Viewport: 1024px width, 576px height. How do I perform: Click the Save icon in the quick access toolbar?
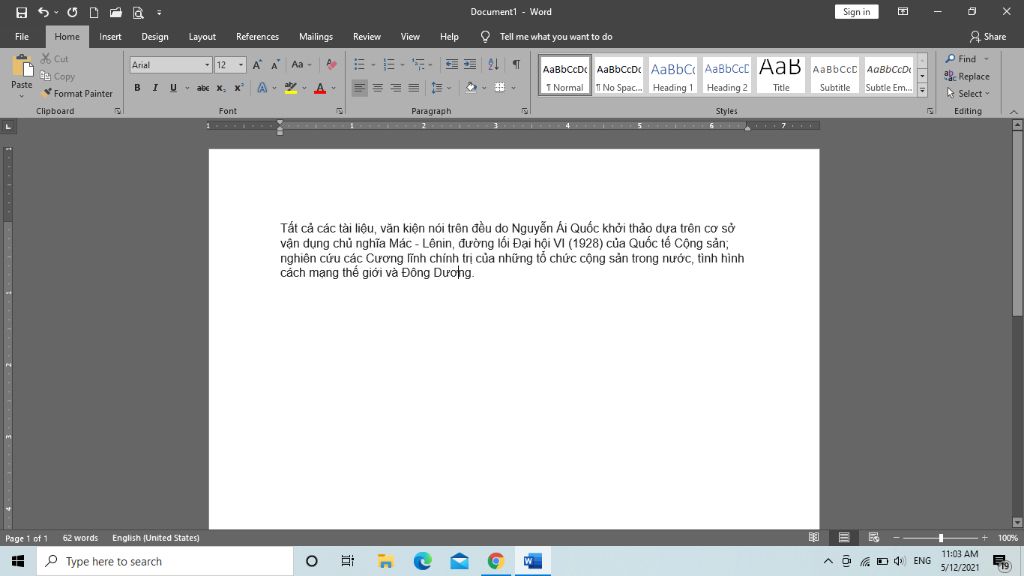(x=22, y=12)
